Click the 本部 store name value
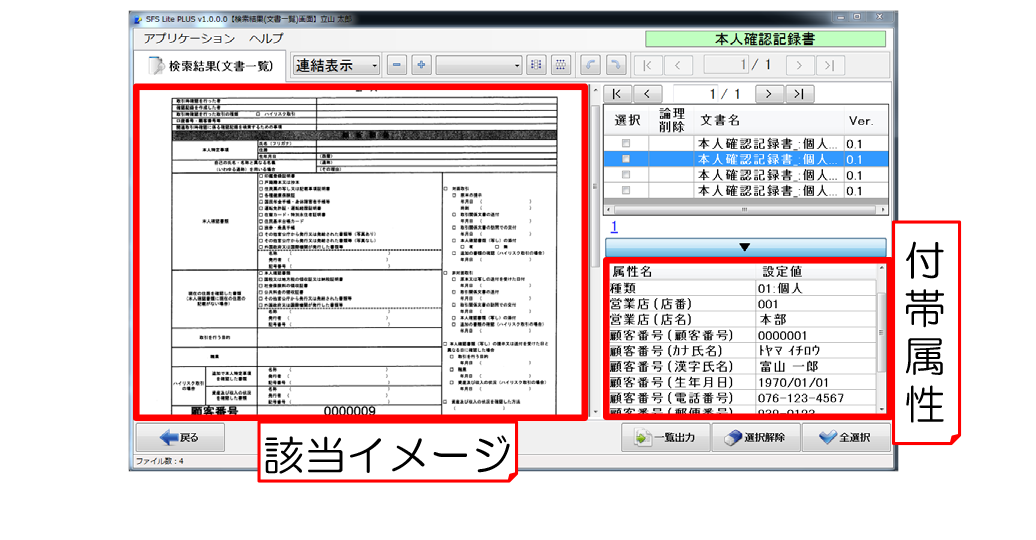 [x=816, y=320]
